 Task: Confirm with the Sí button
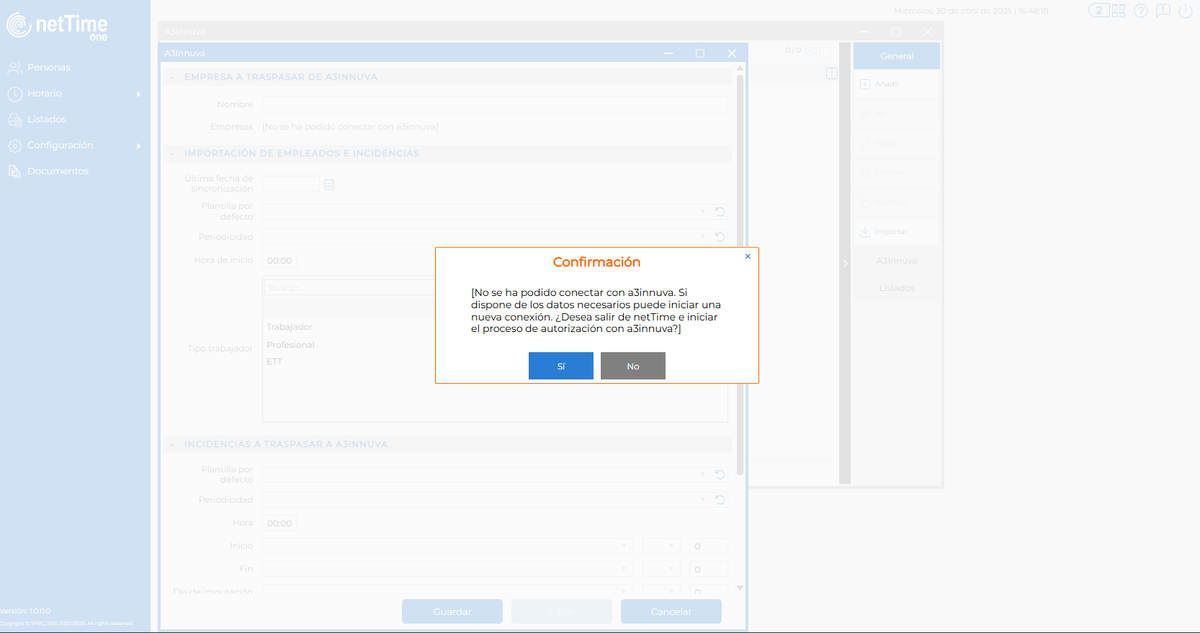click(561, 366)
